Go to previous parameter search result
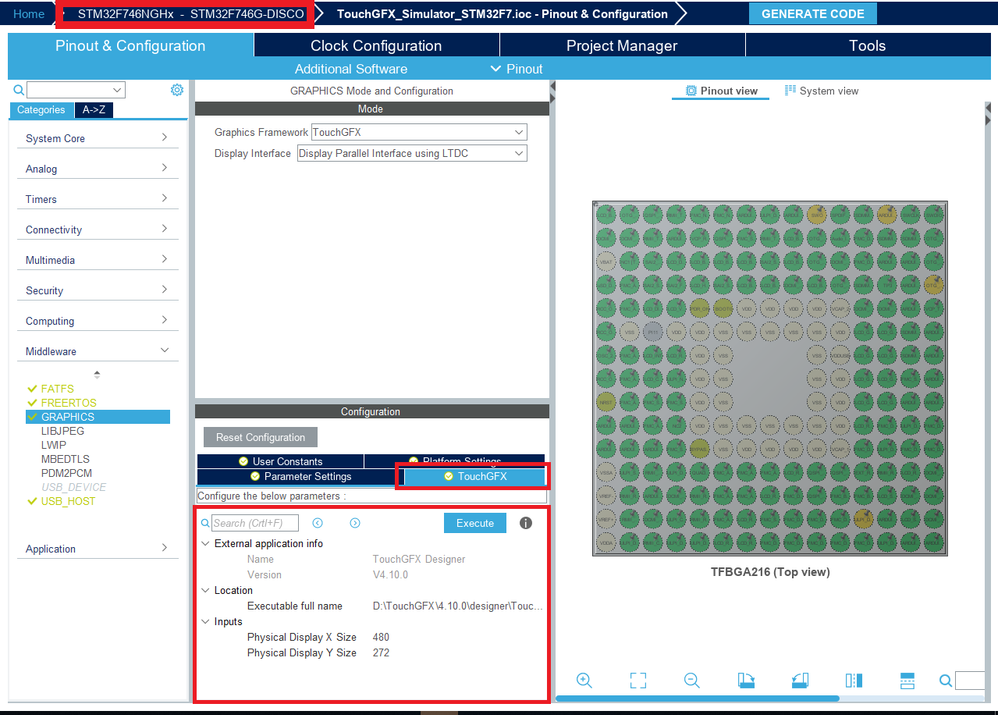The width and height of the screenshot is (998, 715). click(x=318, y=523)
